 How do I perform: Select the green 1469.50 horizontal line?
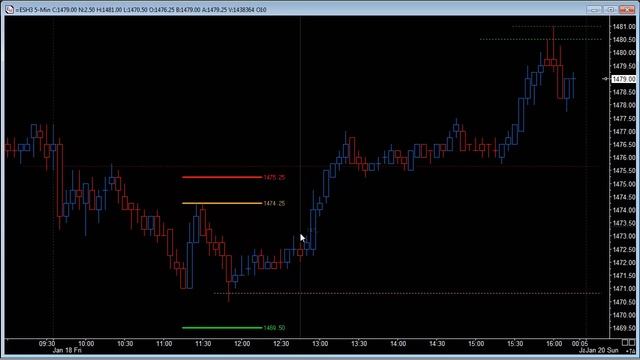pyautogui.click(x=222, y=328)
